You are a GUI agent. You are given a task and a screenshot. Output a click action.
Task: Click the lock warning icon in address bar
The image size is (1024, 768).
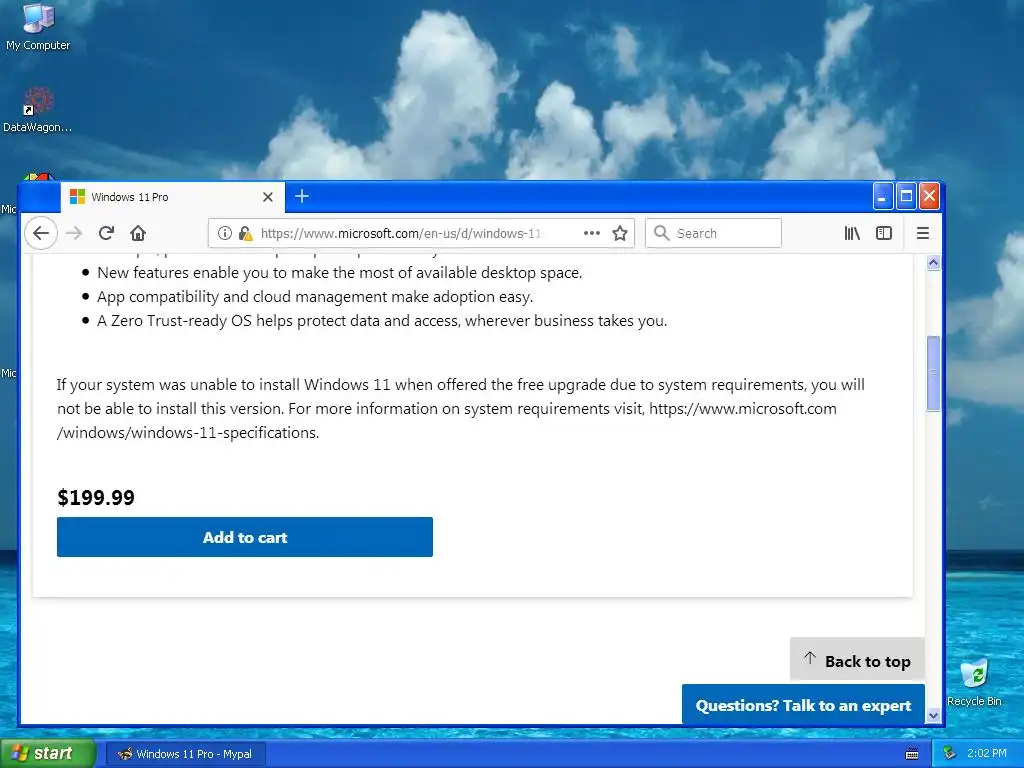(x=246, y=233)
